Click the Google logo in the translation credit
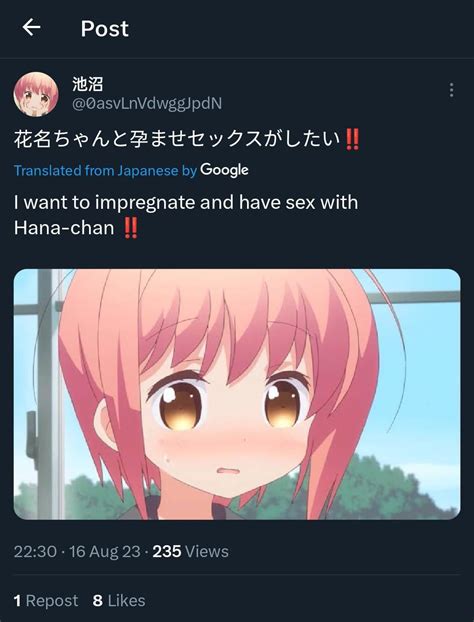Screen dimensions: 474x622 (x=224, y=170)
